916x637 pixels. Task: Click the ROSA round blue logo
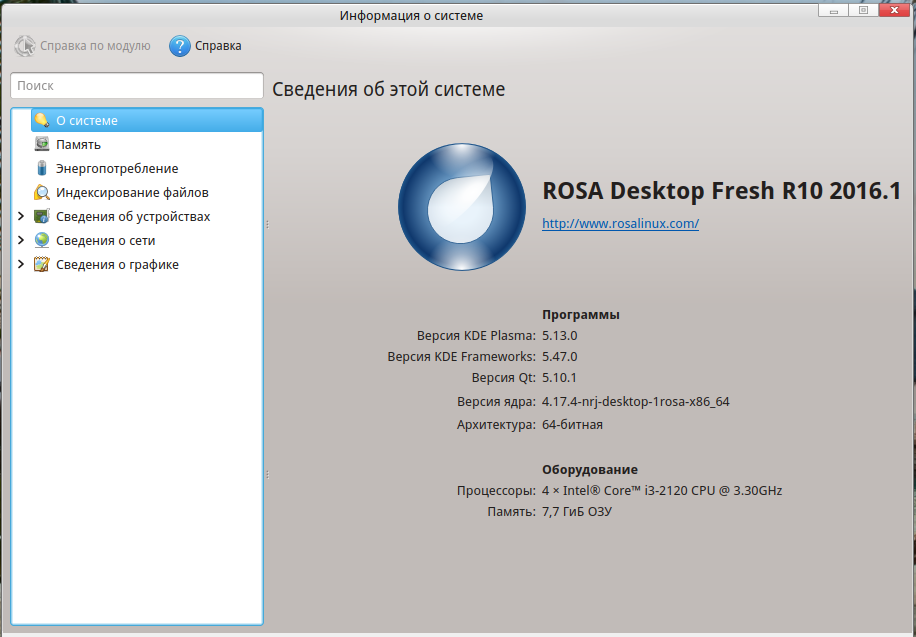pyautogui.click(x=461, y=207)
